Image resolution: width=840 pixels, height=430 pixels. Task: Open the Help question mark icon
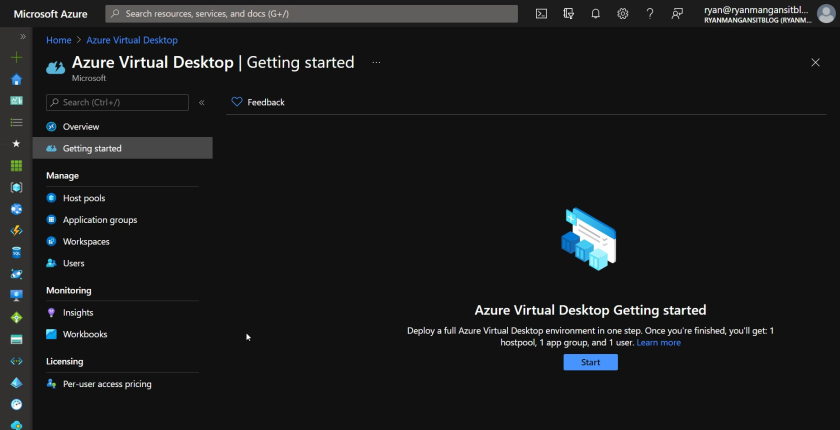(650, 14)
